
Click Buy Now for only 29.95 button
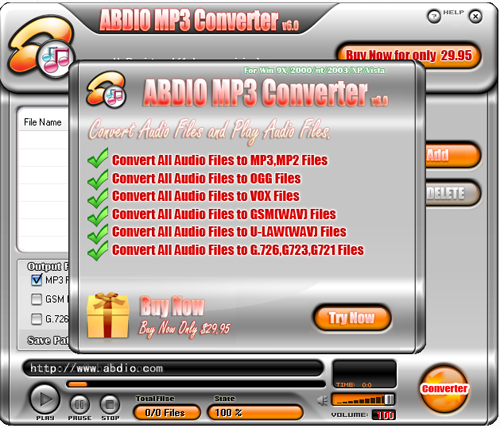coord(409,55)
